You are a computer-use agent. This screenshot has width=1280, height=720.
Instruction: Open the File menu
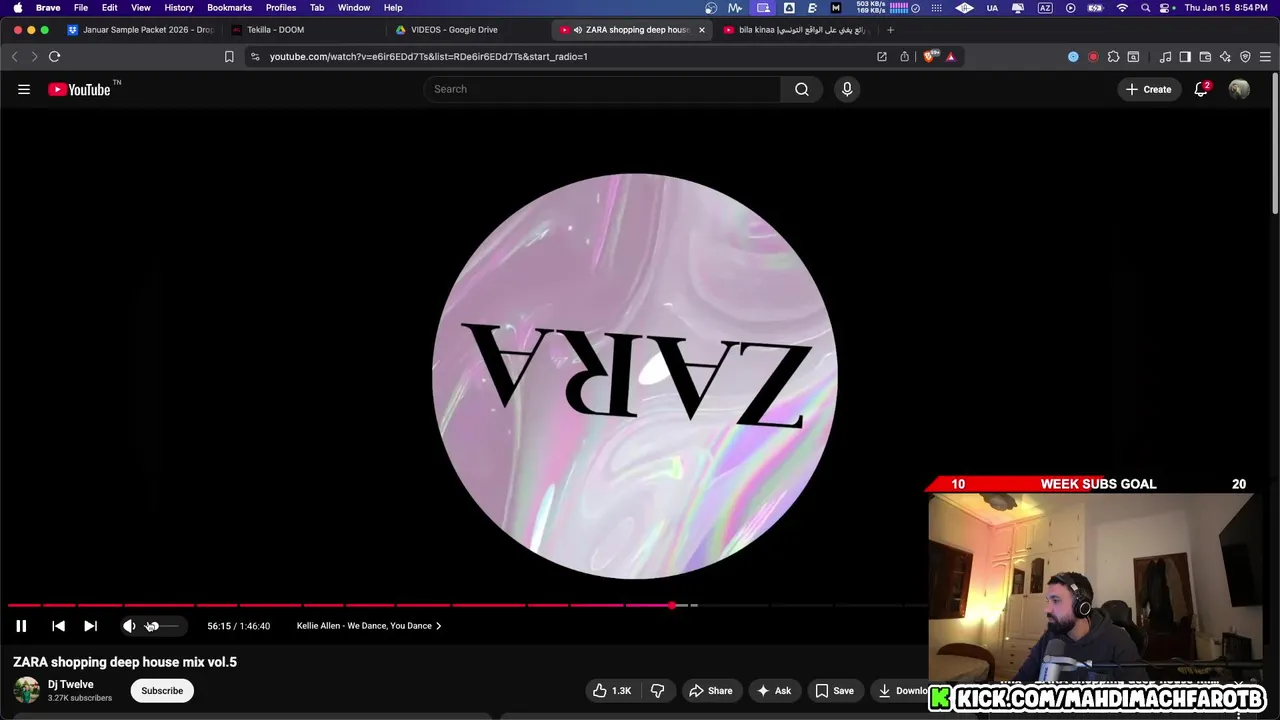[x=81, y=8]
